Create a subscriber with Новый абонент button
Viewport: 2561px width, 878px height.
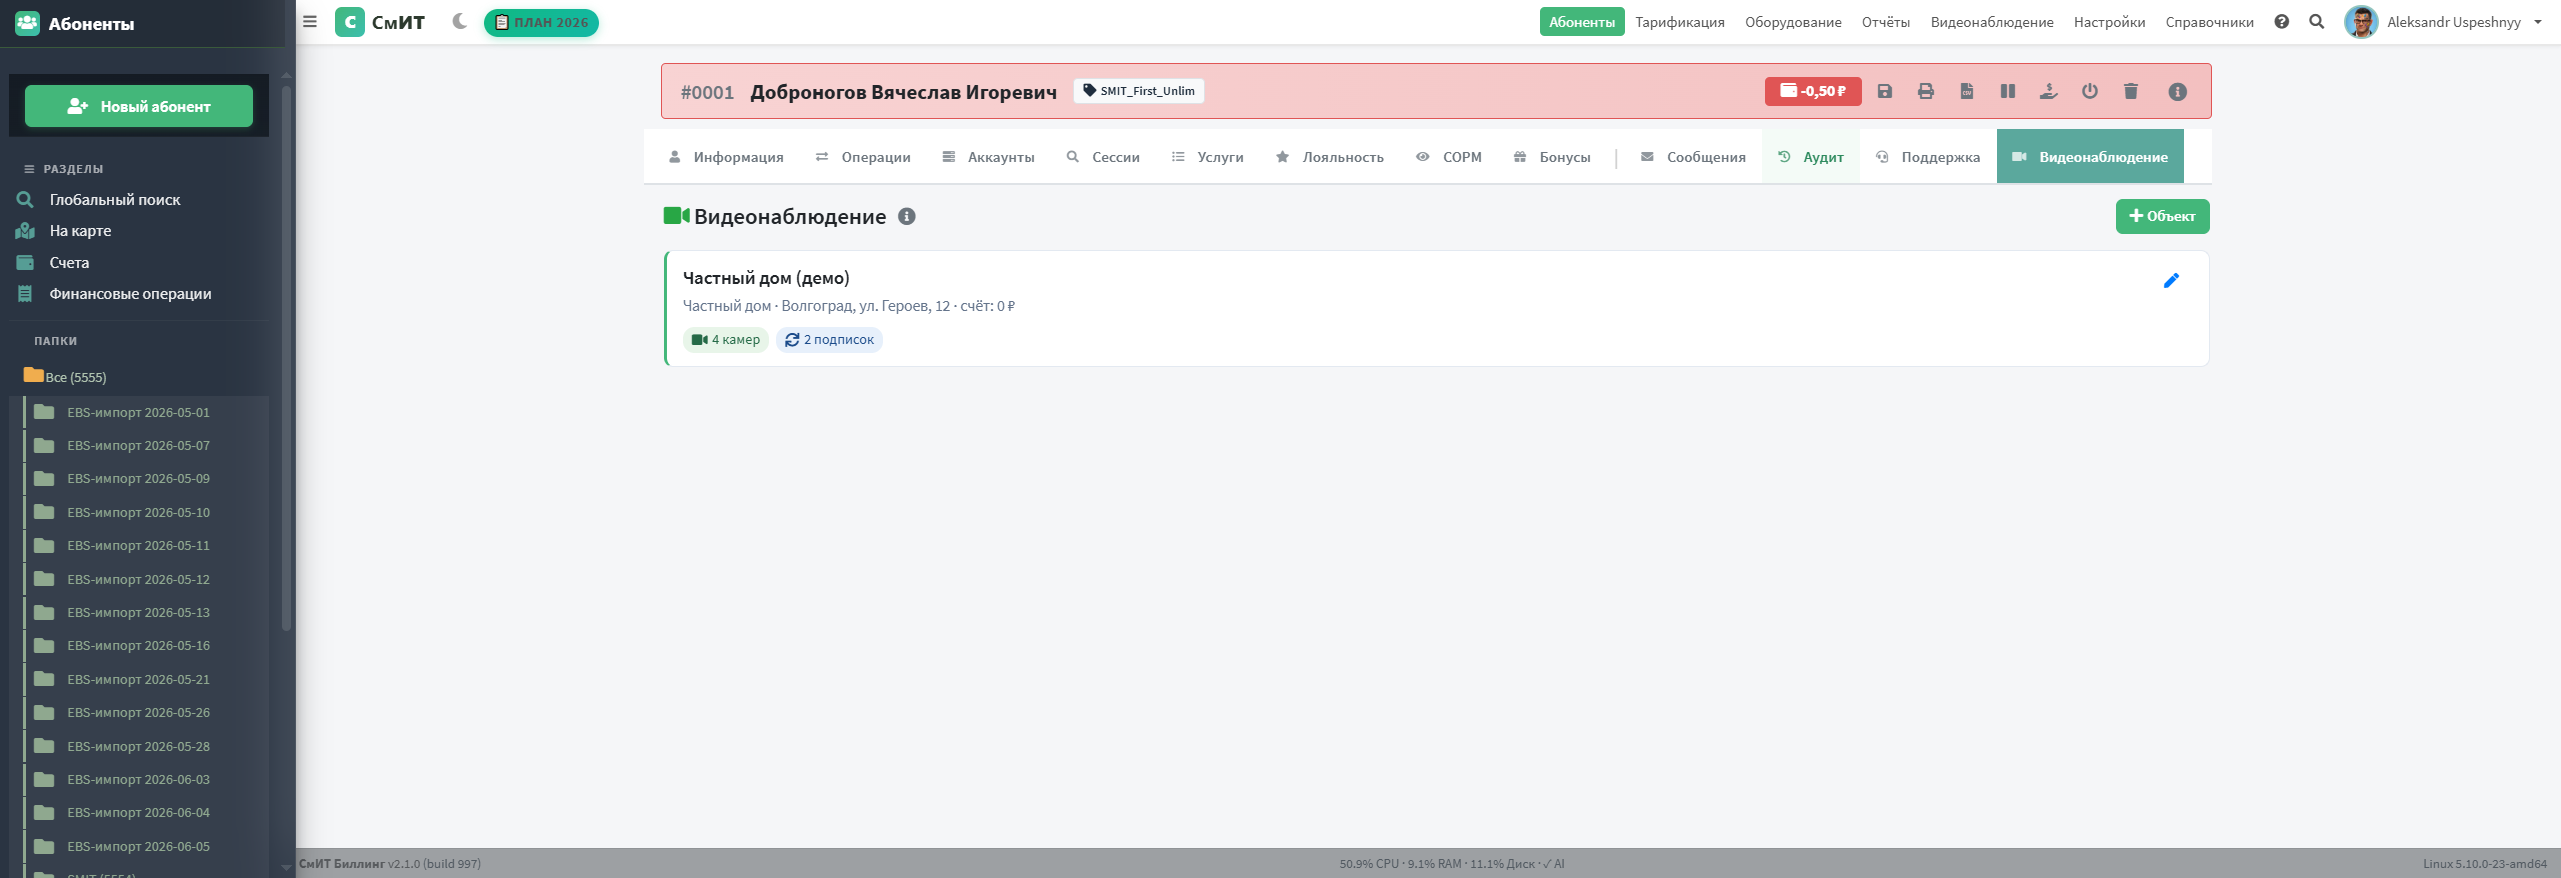[x=139, y=106]
